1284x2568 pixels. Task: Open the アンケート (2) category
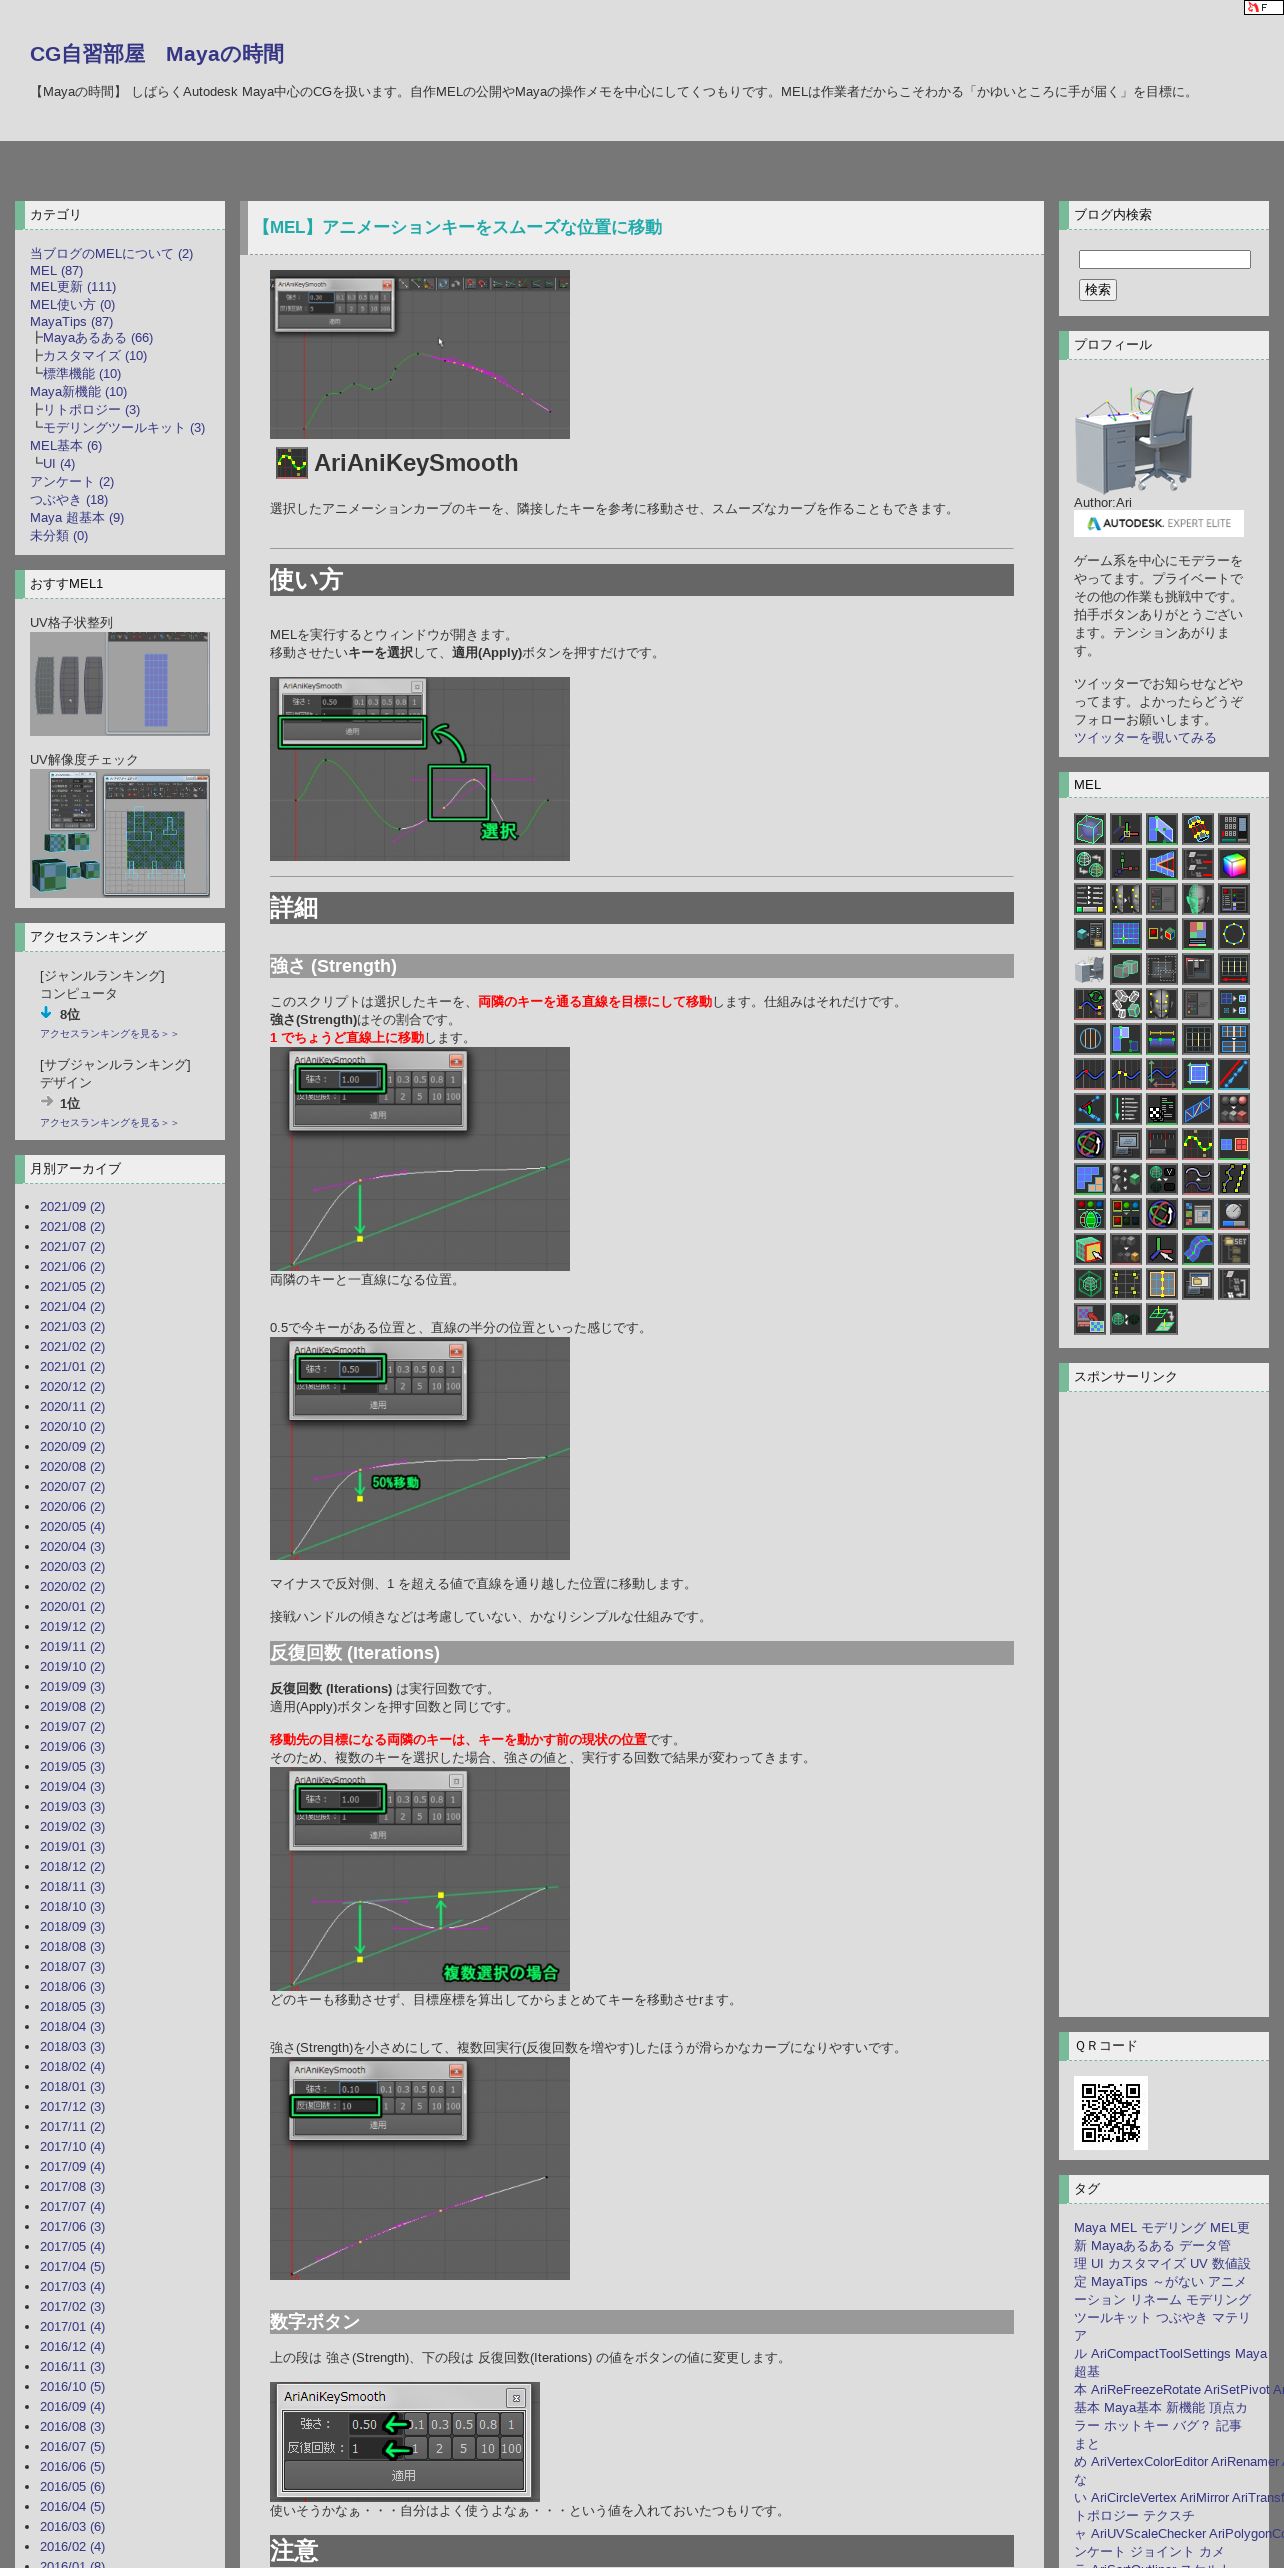[72, 482]
